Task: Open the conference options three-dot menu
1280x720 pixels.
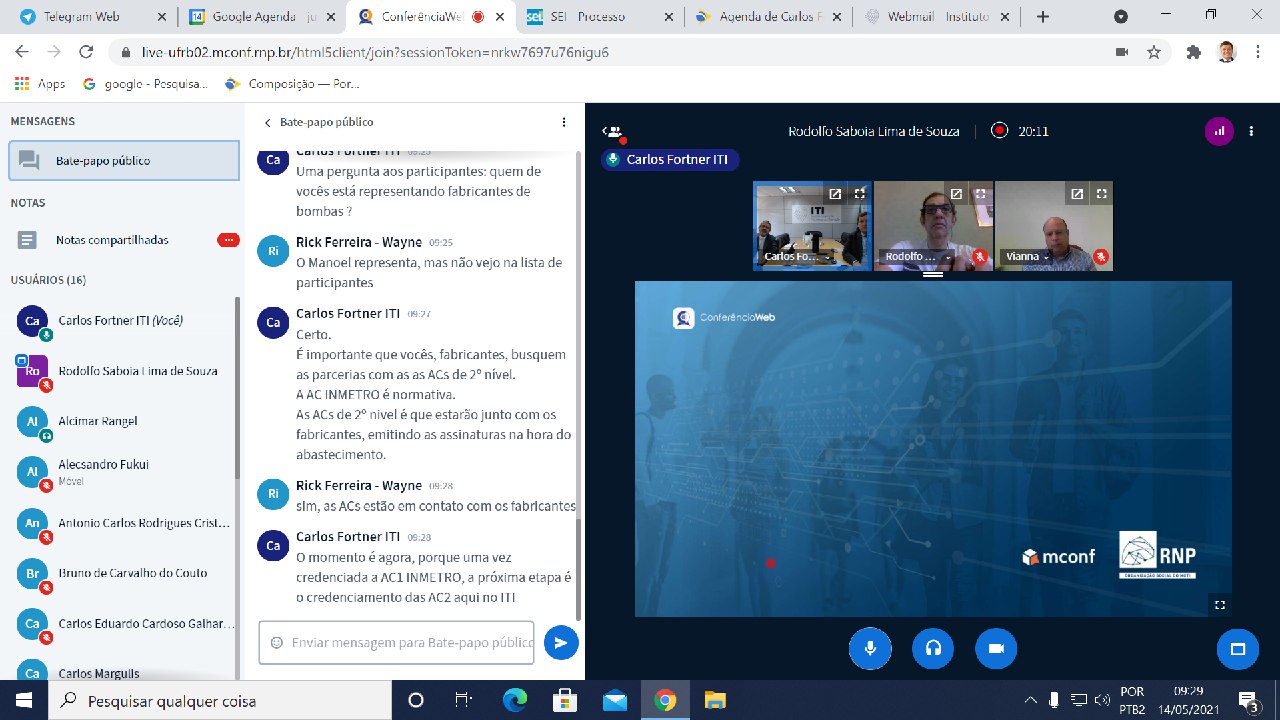Action: pyautogui.click(x=1251, y=131)
